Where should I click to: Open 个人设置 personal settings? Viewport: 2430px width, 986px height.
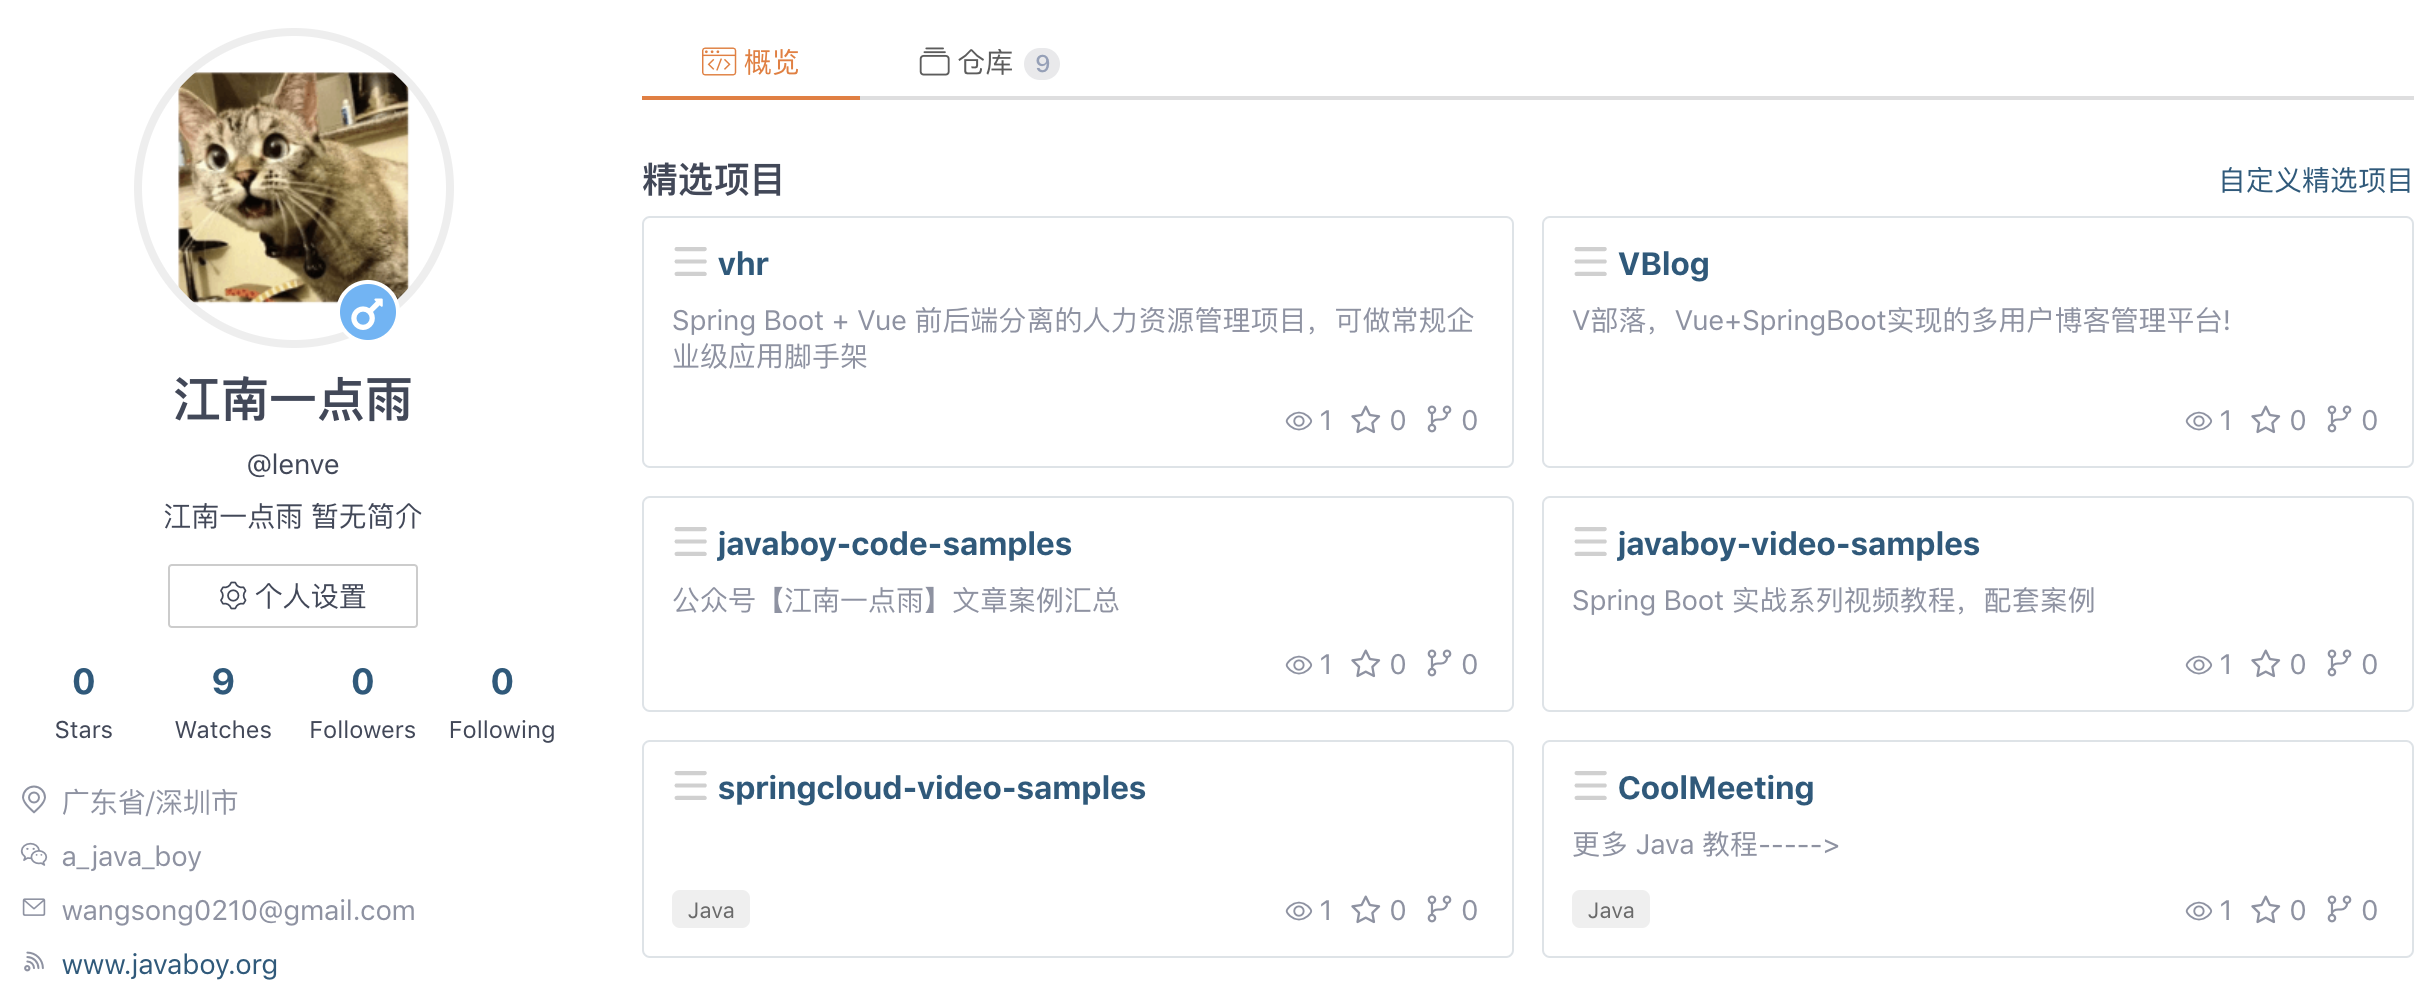click(x=293, y=596)
